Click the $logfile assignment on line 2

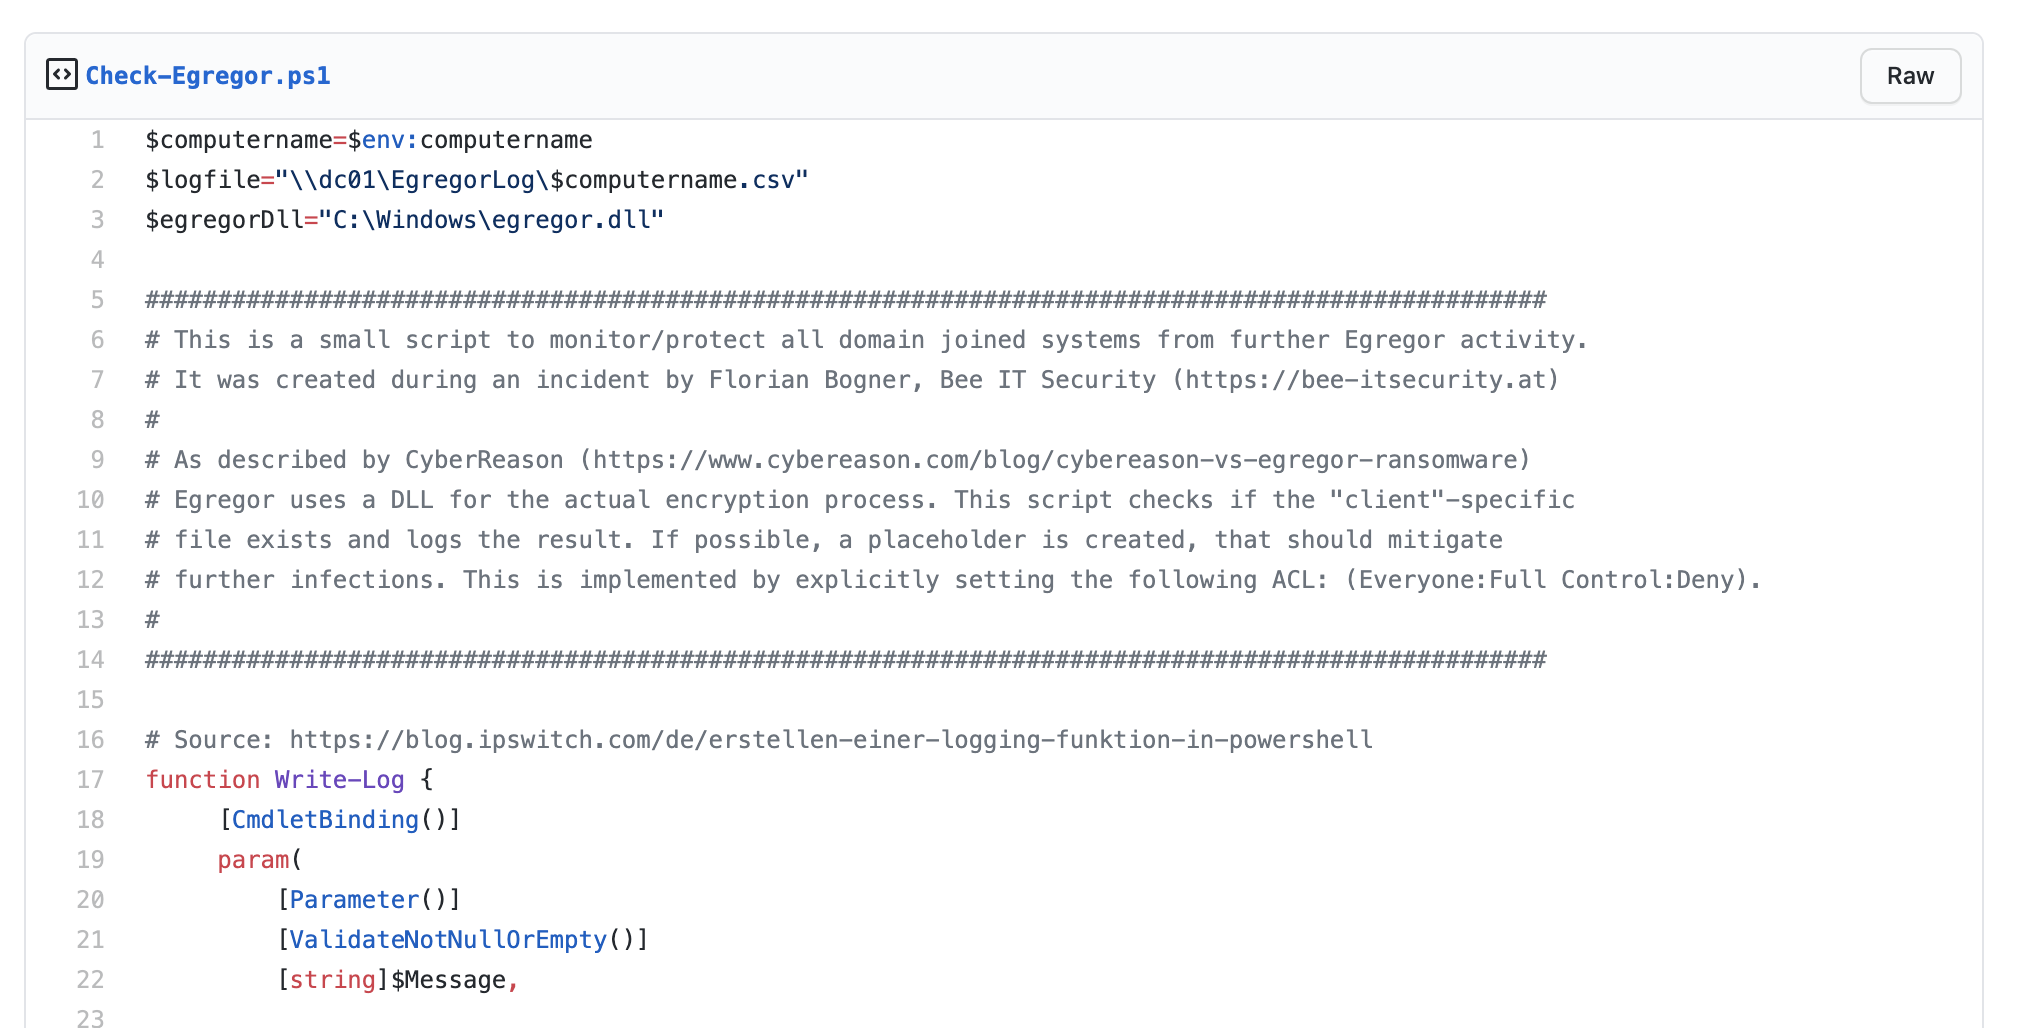coord(477,180)
